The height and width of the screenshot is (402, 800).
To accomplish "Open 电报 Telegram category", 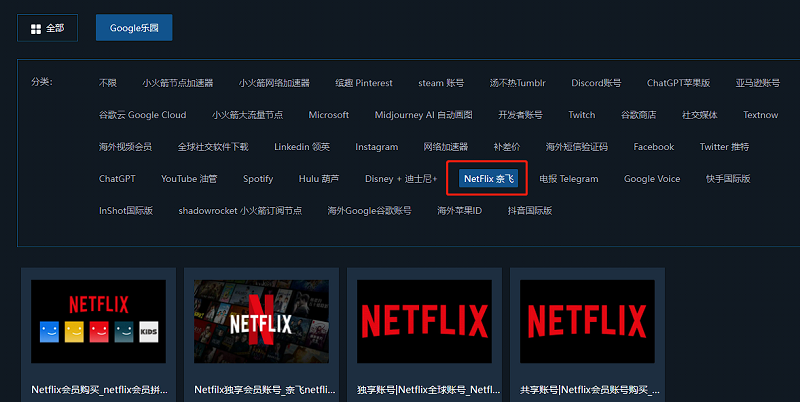I will point(568,179).
